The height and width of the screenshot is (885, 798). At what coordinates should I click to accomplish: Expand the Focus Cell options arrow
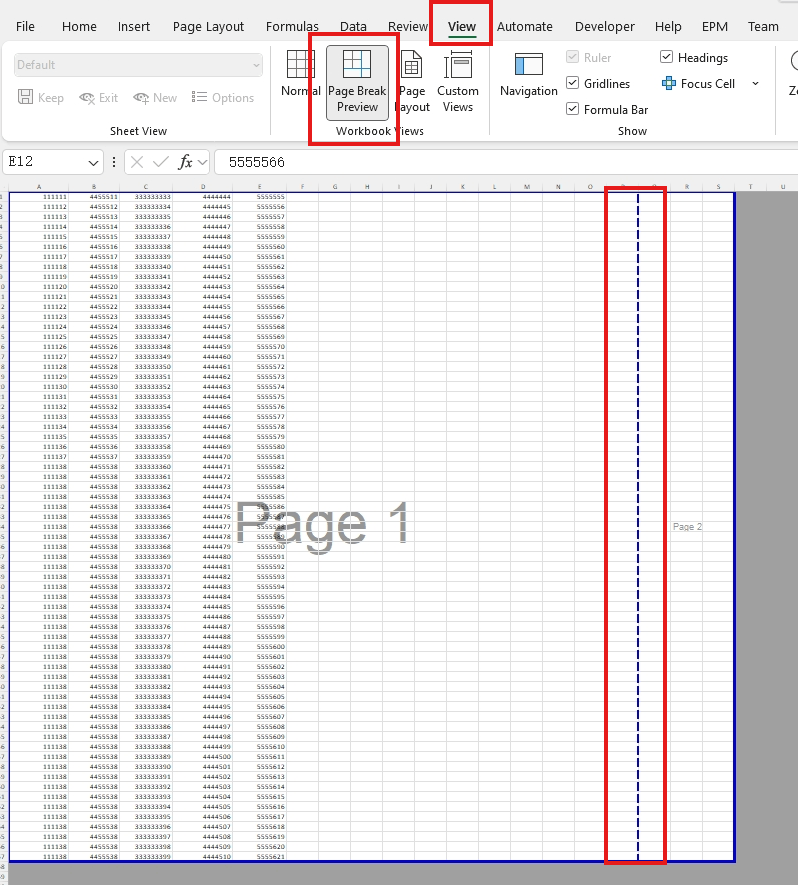[x=755, y=84]
